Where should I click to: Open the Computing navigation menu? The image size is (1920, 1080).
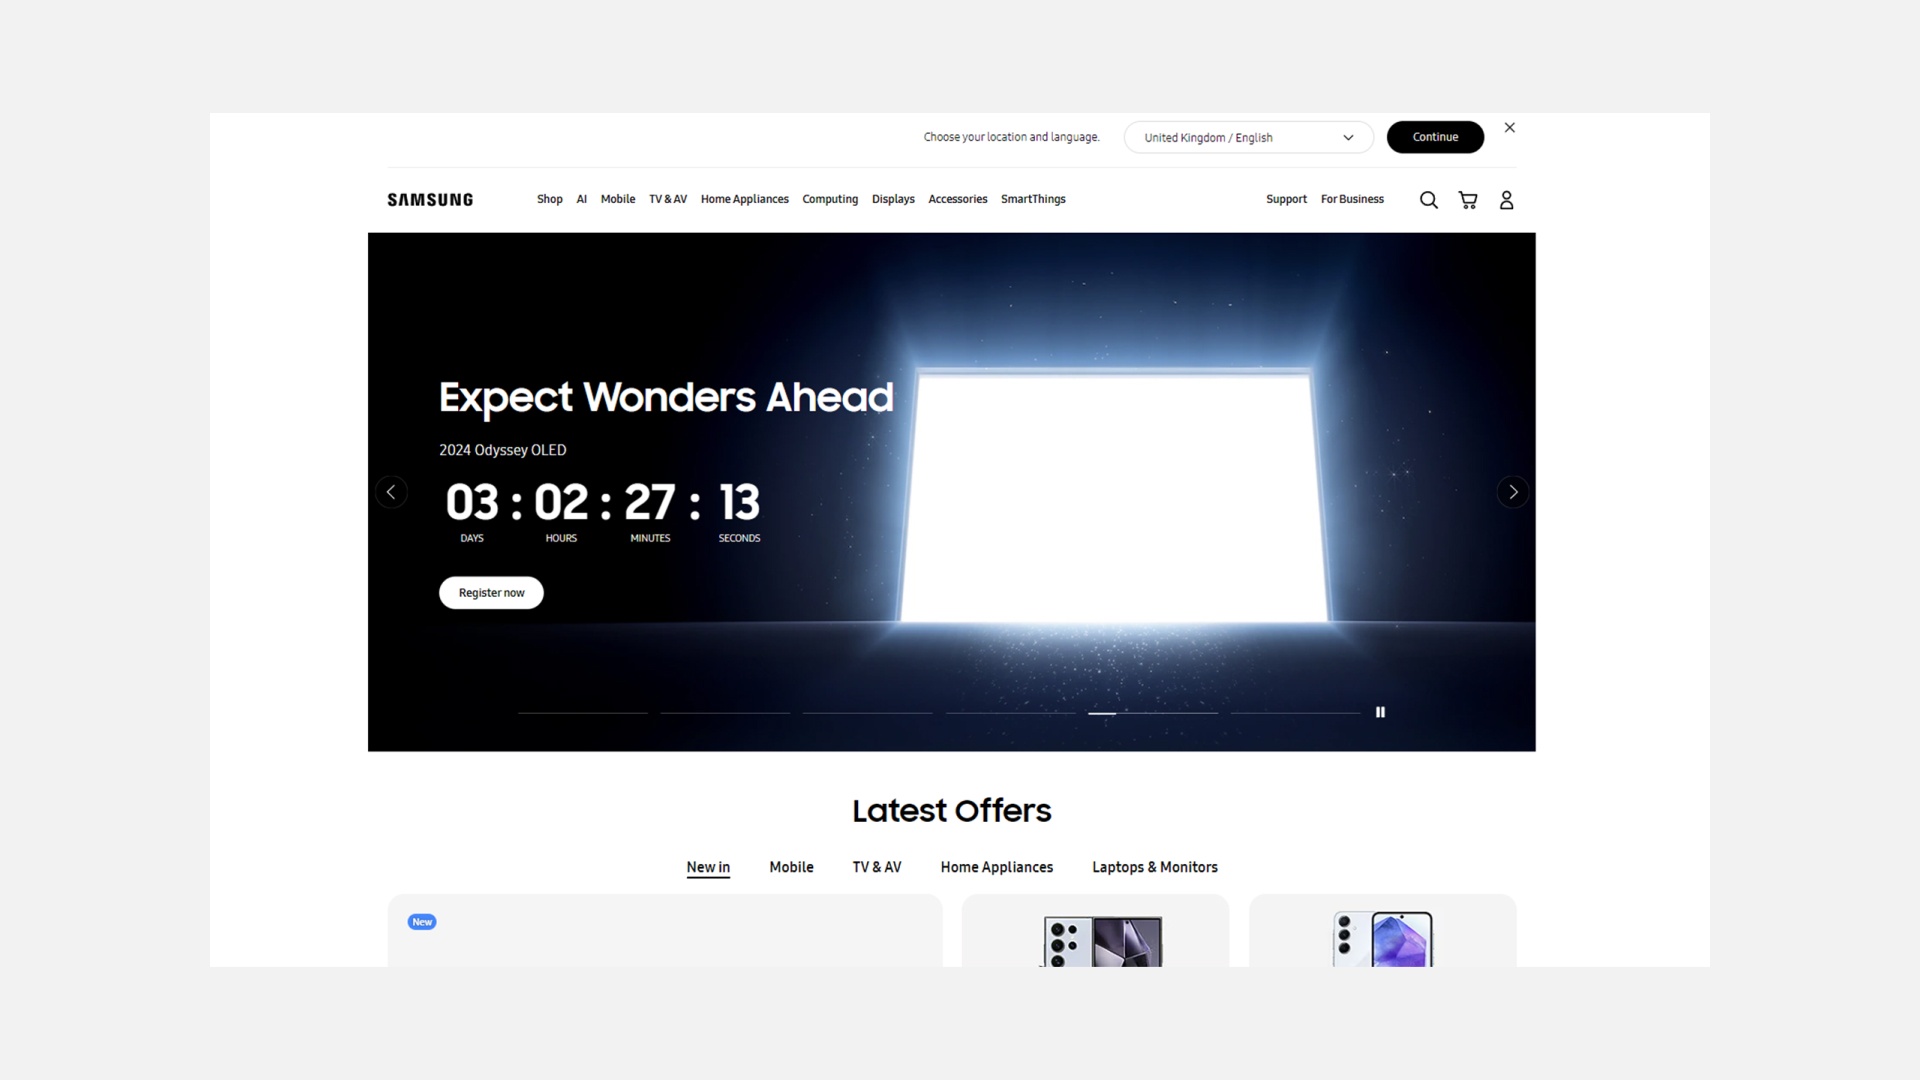(830, 199)
